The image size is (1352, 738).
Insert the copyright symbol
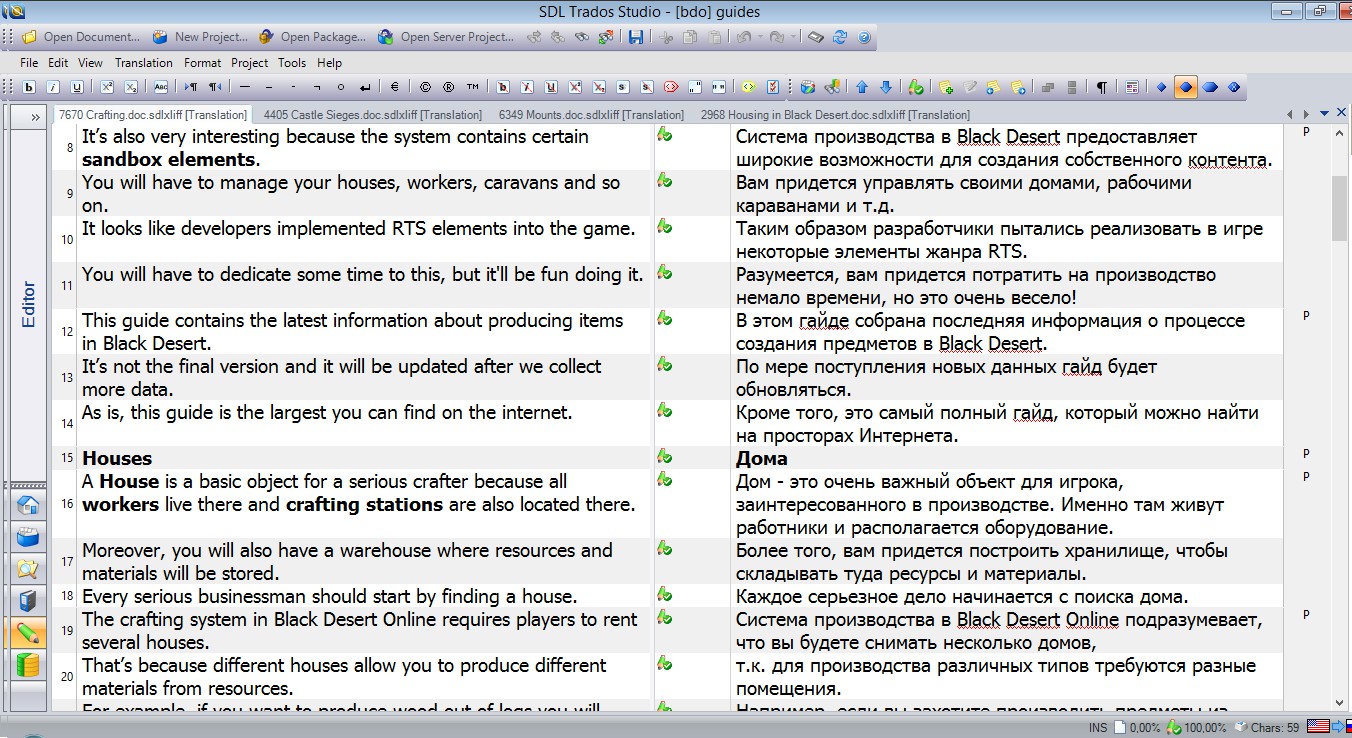pos(425,87)
